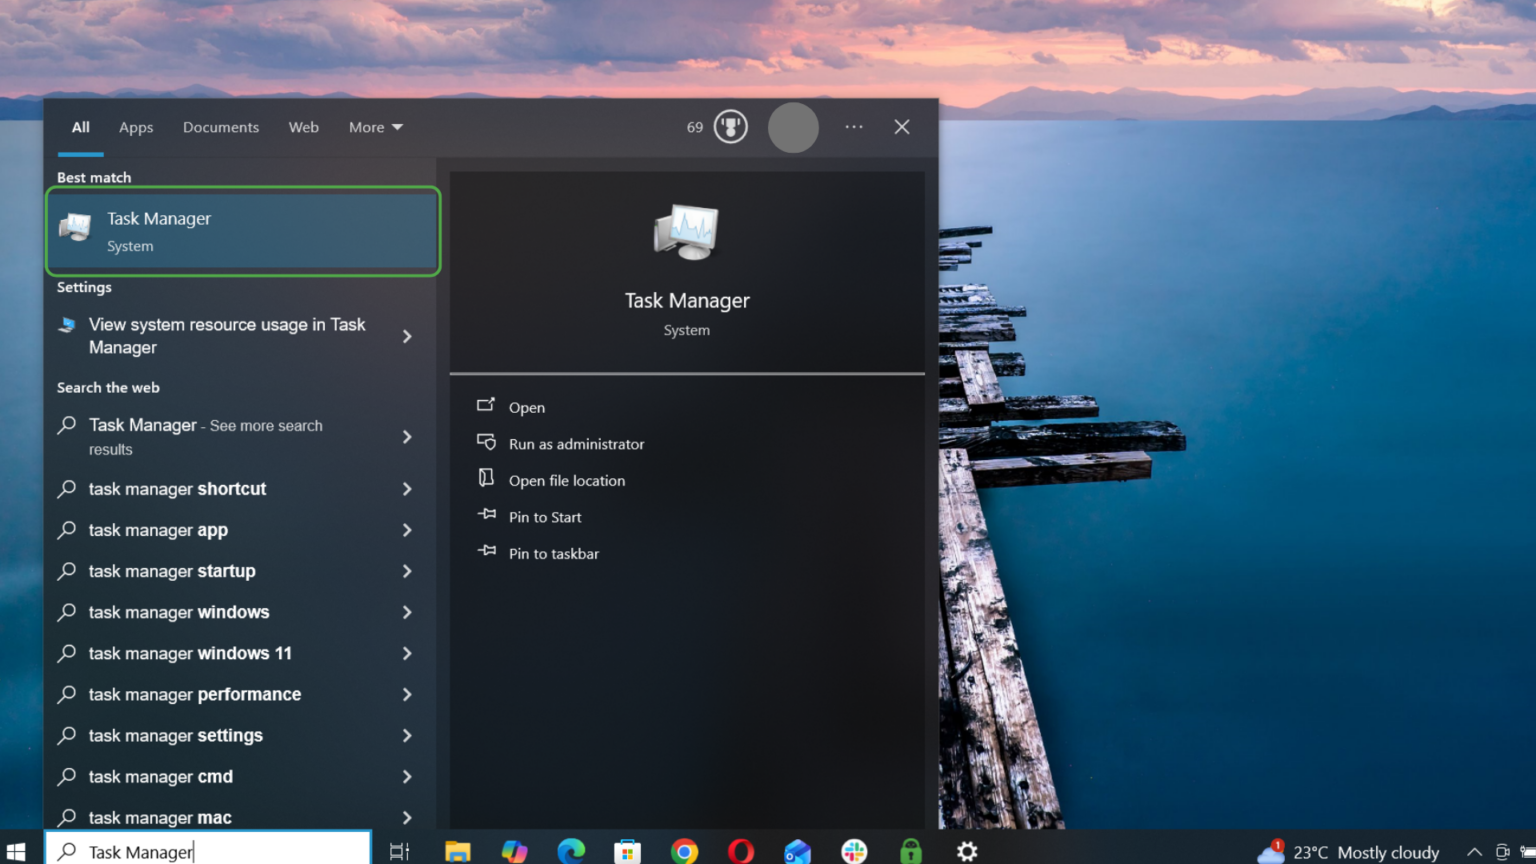This screenshot has height=864, width=1536.
Task: Expand chevron for View system resource usage
Action: point(407,336)
